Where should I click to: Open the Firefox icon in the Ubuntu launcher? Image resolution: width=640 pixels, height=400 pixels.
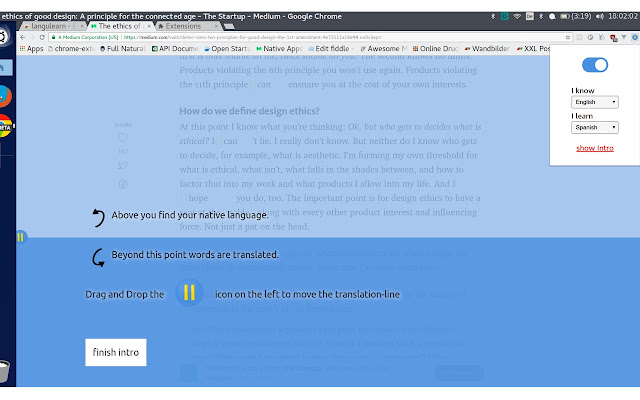5,96
